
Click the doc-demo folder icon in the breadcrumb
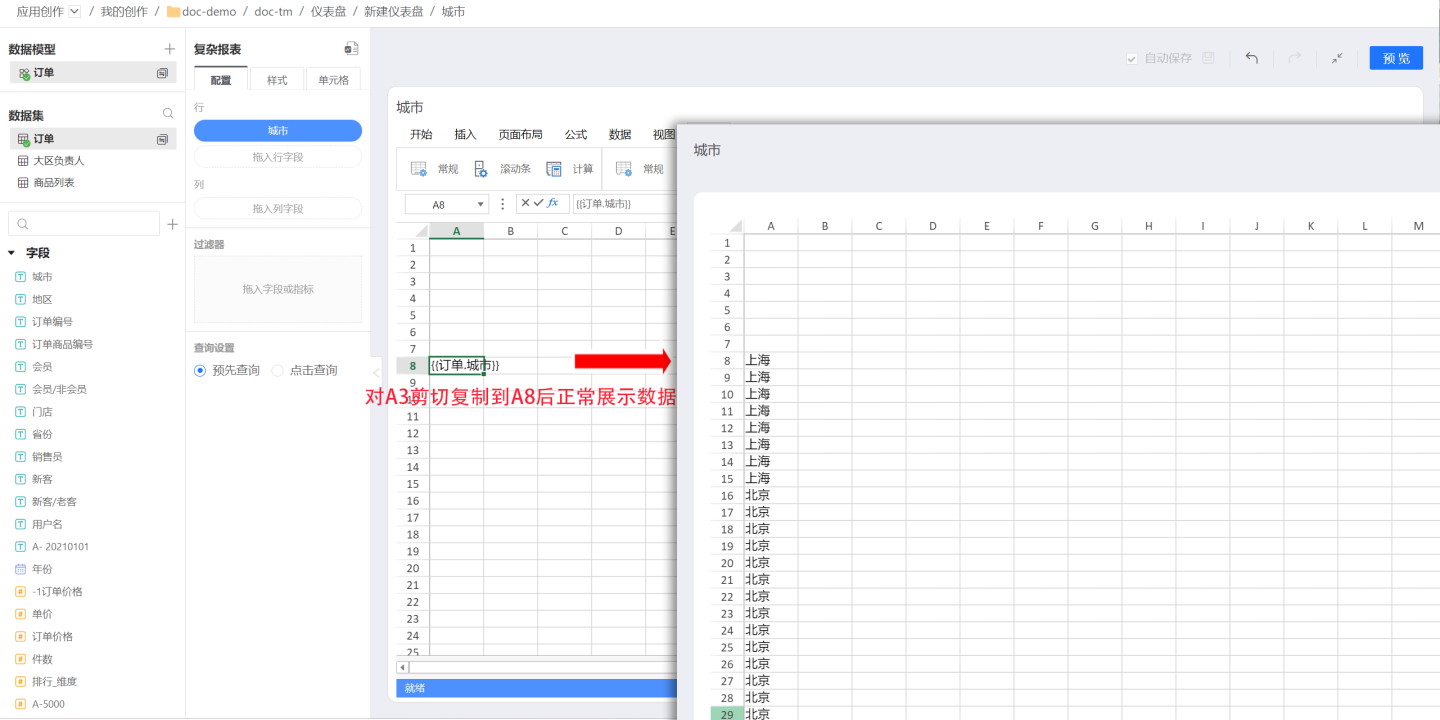(173, 12)
